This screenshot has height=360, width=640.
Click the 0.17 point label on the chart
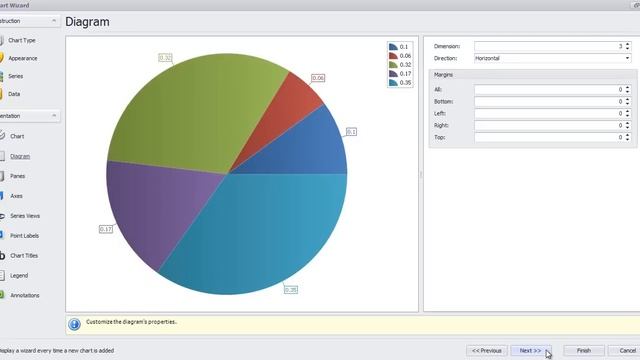pos(106,229)
